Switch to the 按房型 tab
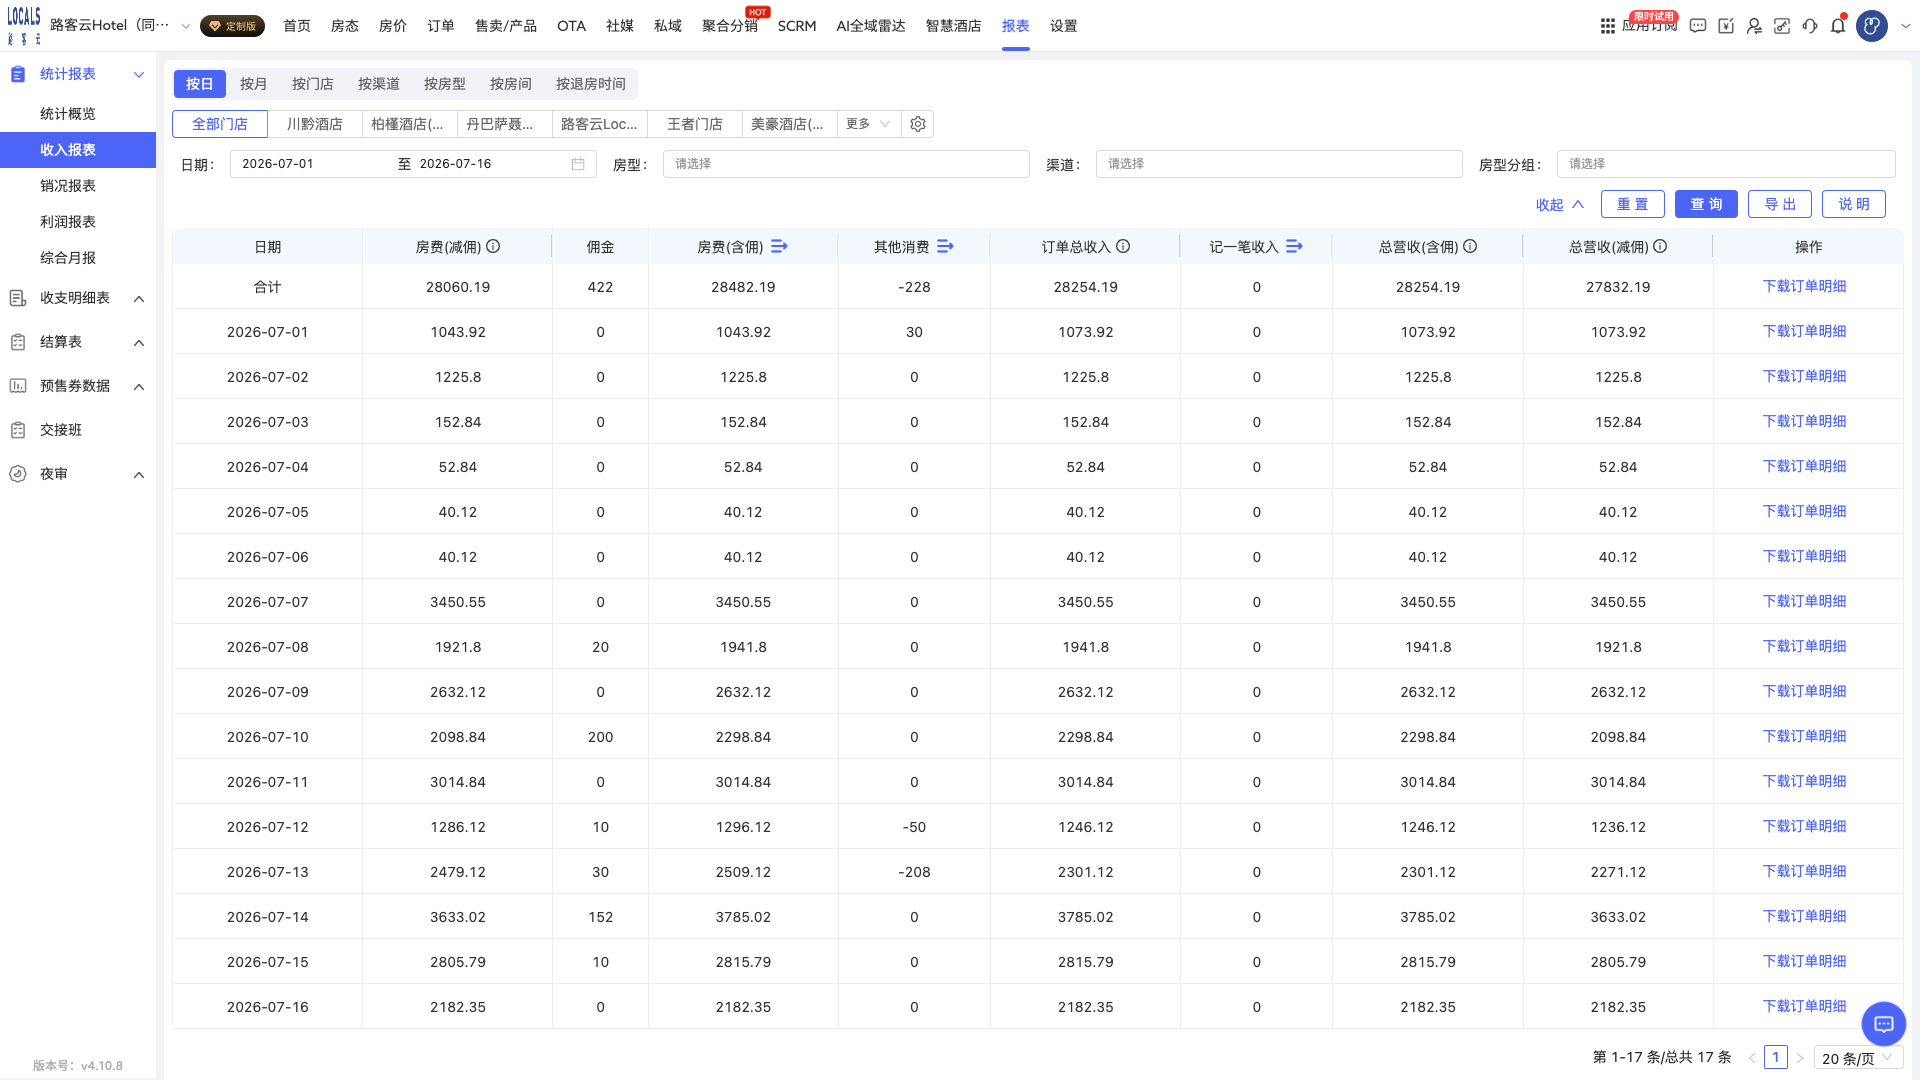 (445, 84)
